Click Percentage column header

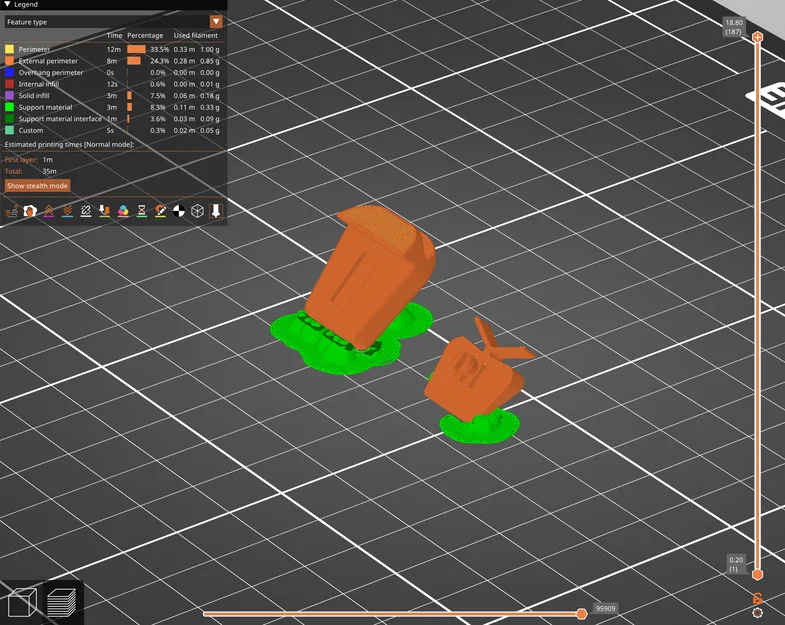pos(145,35)
